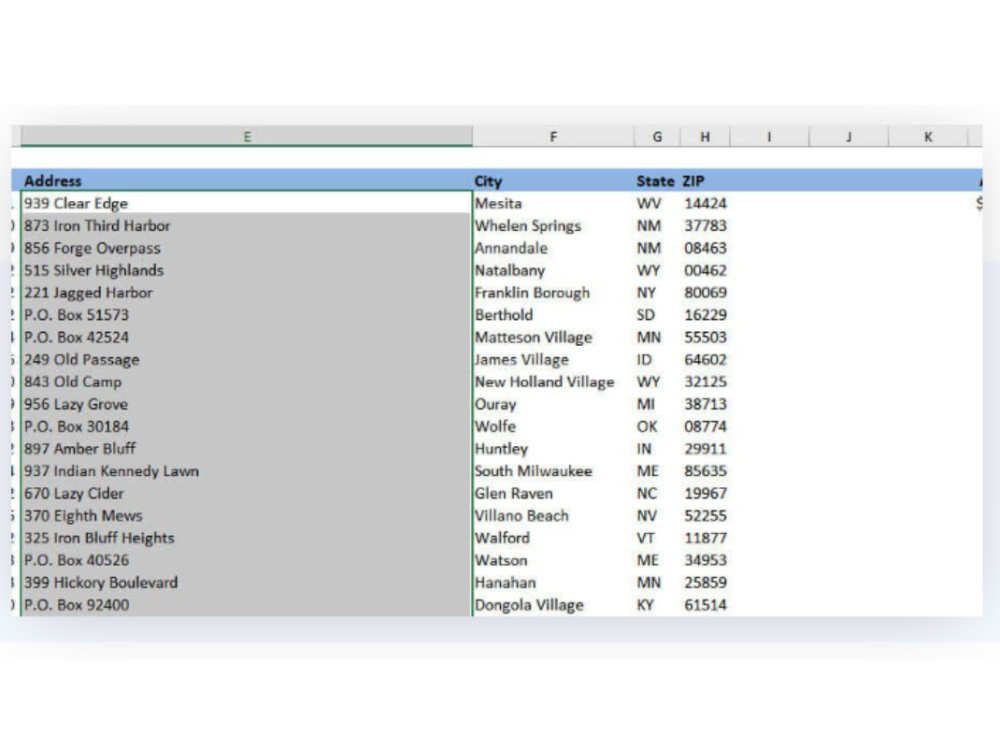1000x750 pixels.
Task: Select column I header
Action: (769, 136)
